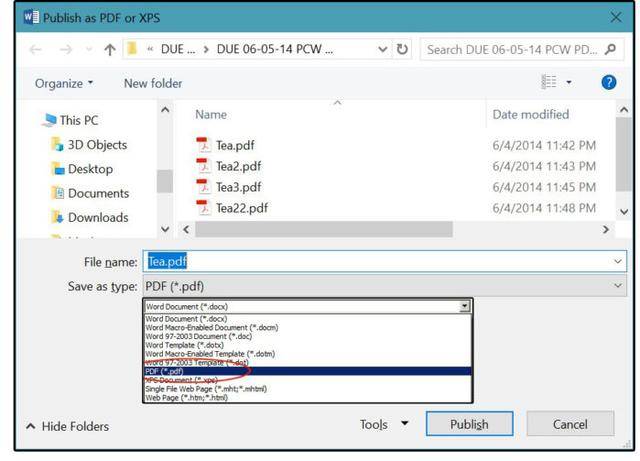Expand the Organize dropdown menu
The width and height of the screenshot is (640, 461).
[x=64, y=83]
